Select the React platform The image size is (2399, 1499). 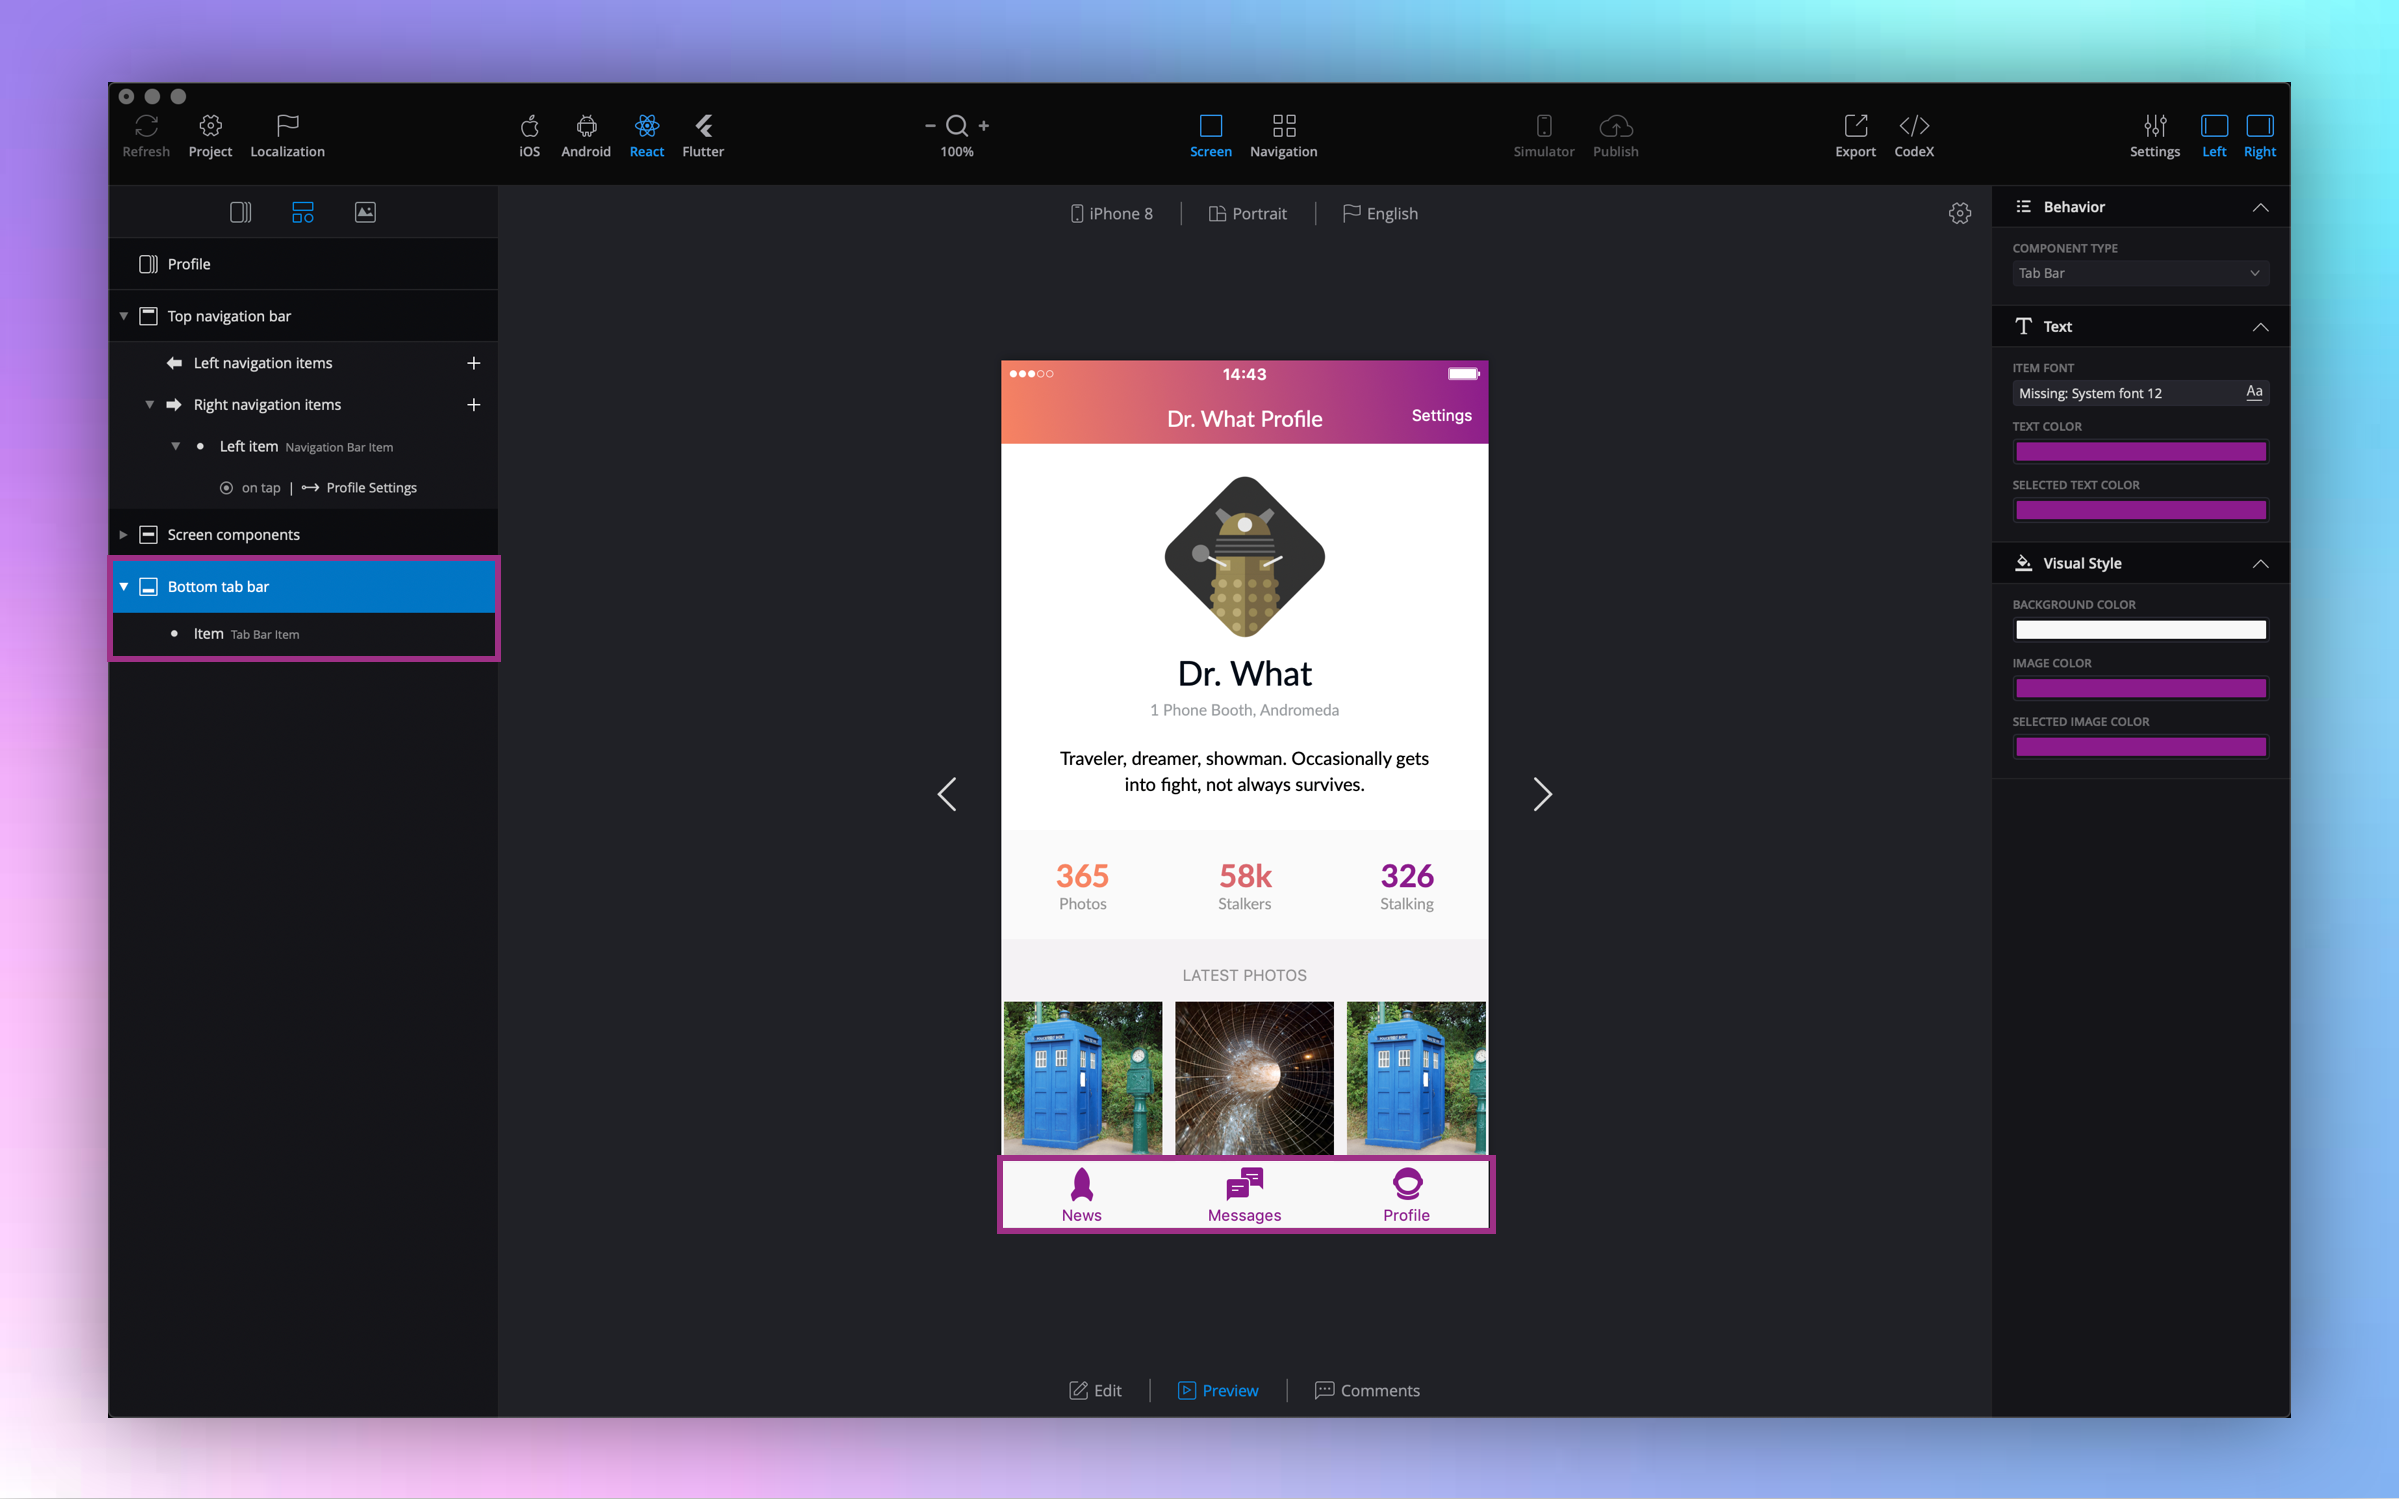pos(646,135)
